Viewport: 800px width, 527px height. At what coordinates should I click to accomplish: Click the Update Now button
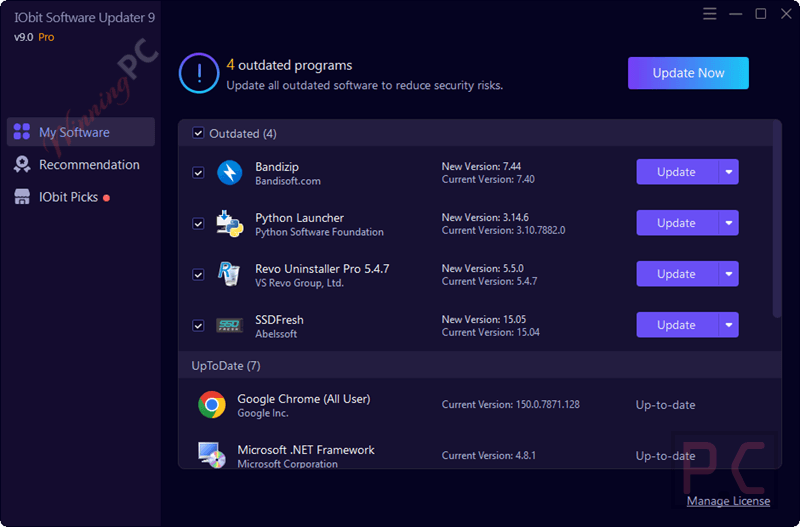point(688,73)
